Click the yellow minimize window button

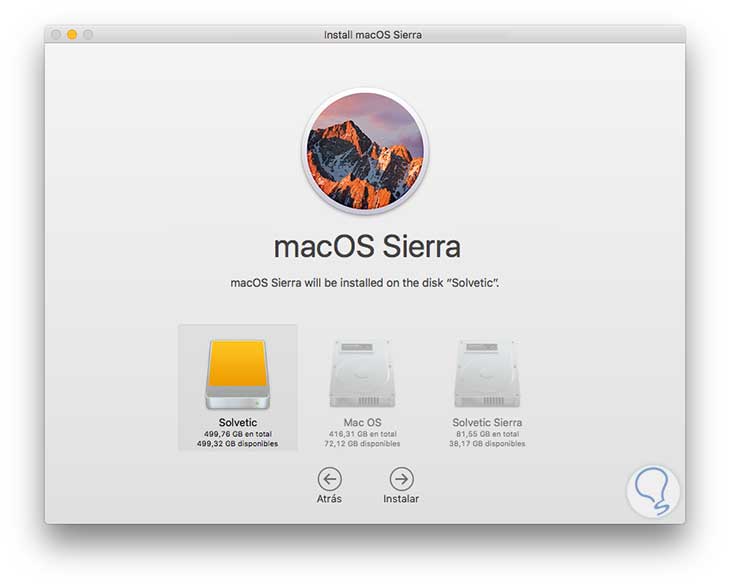click(72, 34)
